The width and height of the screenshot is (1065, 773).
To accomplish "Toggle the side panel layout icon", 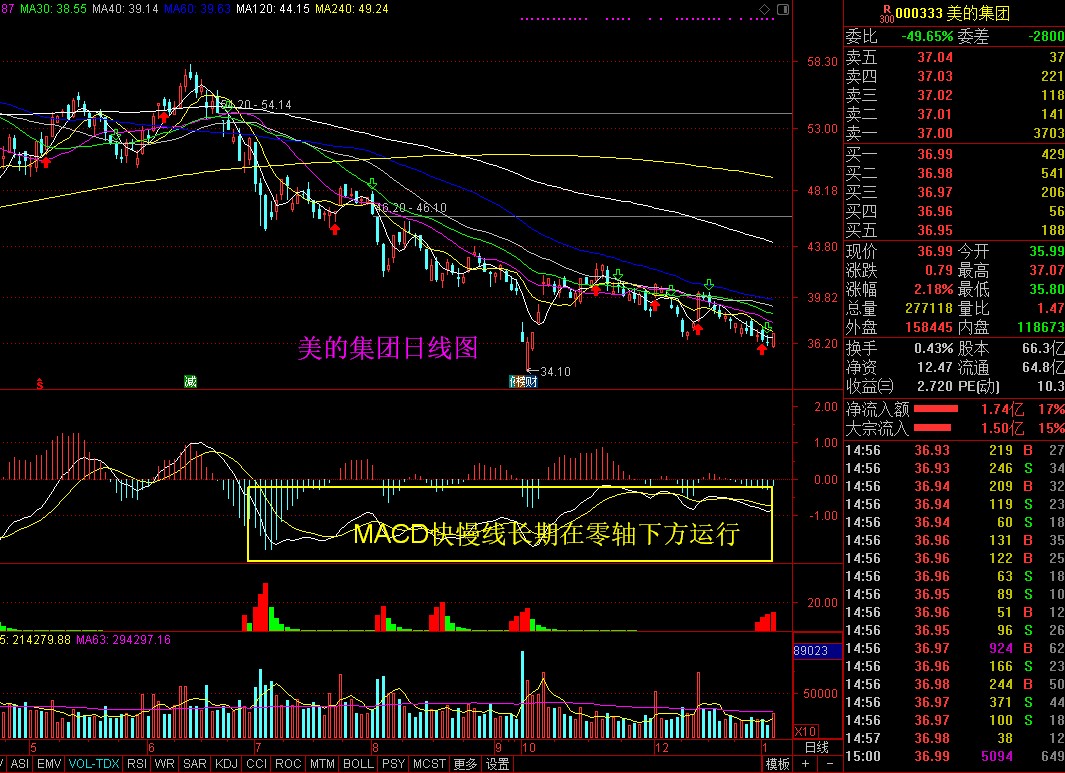I will pos(783,10).
